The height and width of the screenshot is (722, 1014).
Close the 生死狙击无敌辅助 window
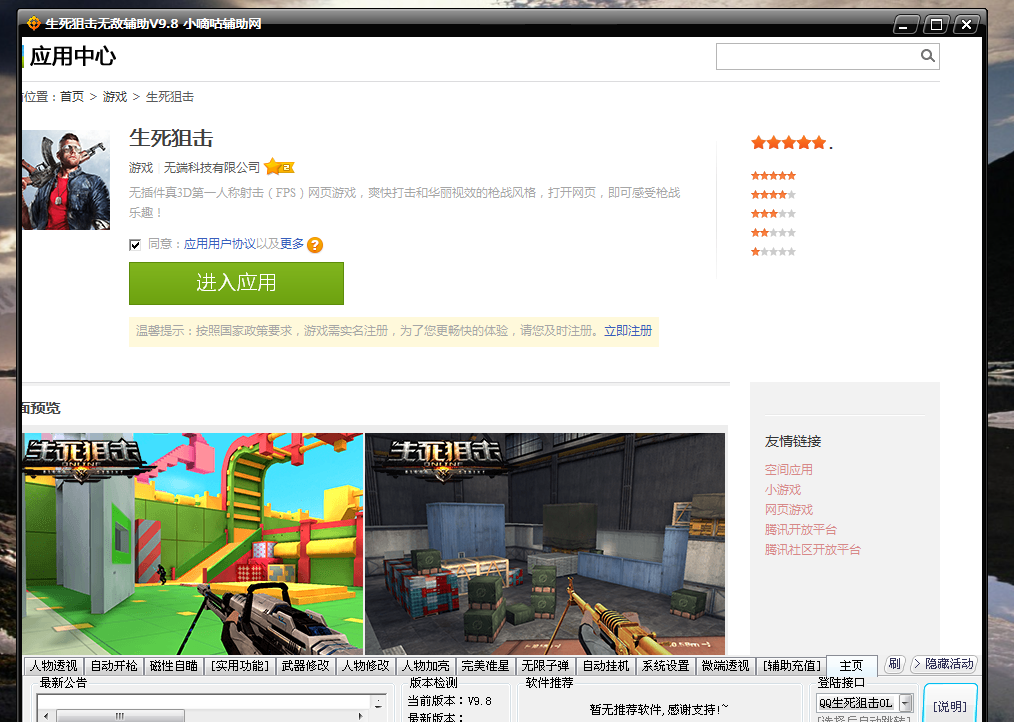tap(967, 25)
